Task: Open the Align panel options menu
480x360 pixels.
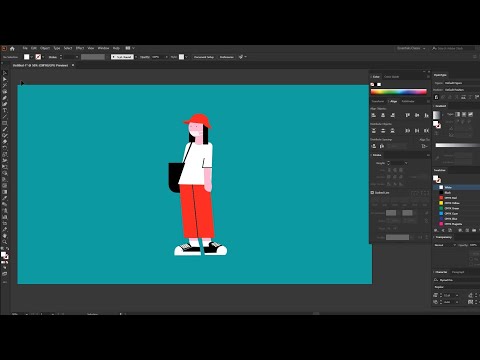Action: (428, 101)
